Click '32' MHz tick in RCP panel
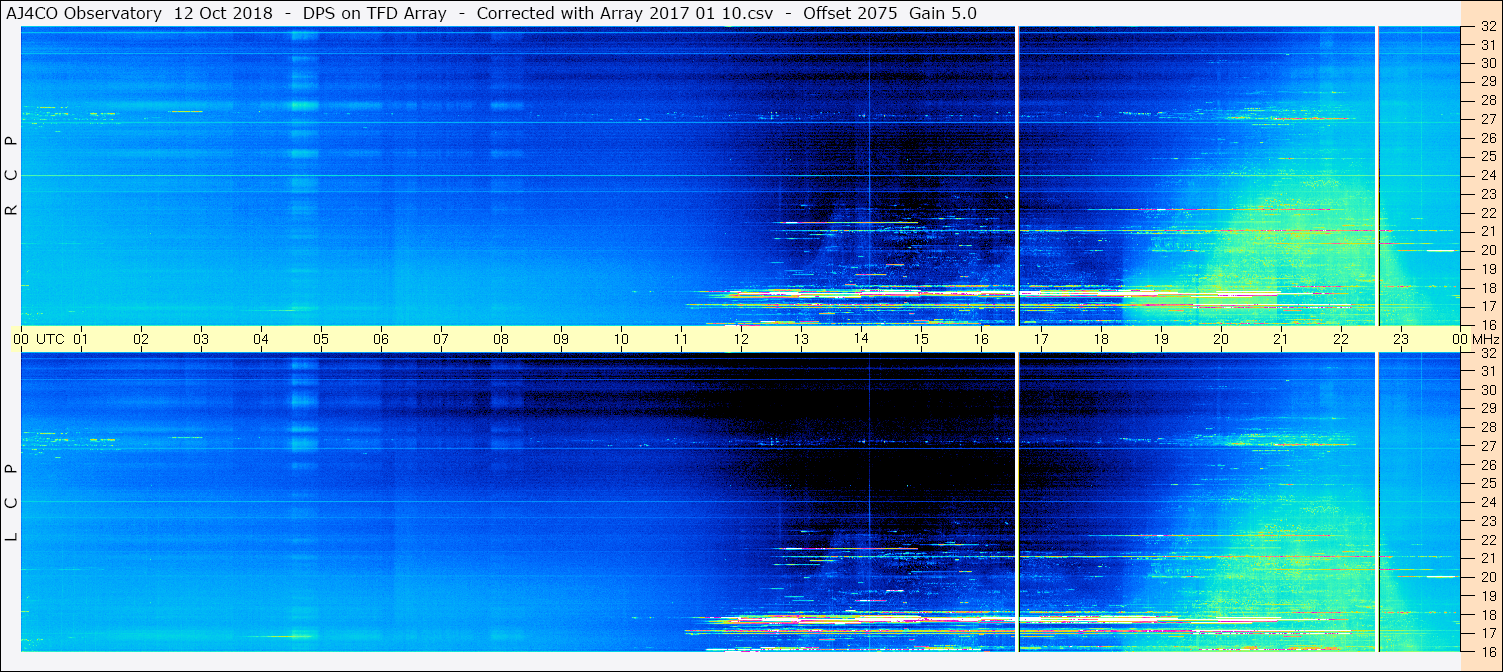The image size is (1503, 672). (x=1488, y=27)
